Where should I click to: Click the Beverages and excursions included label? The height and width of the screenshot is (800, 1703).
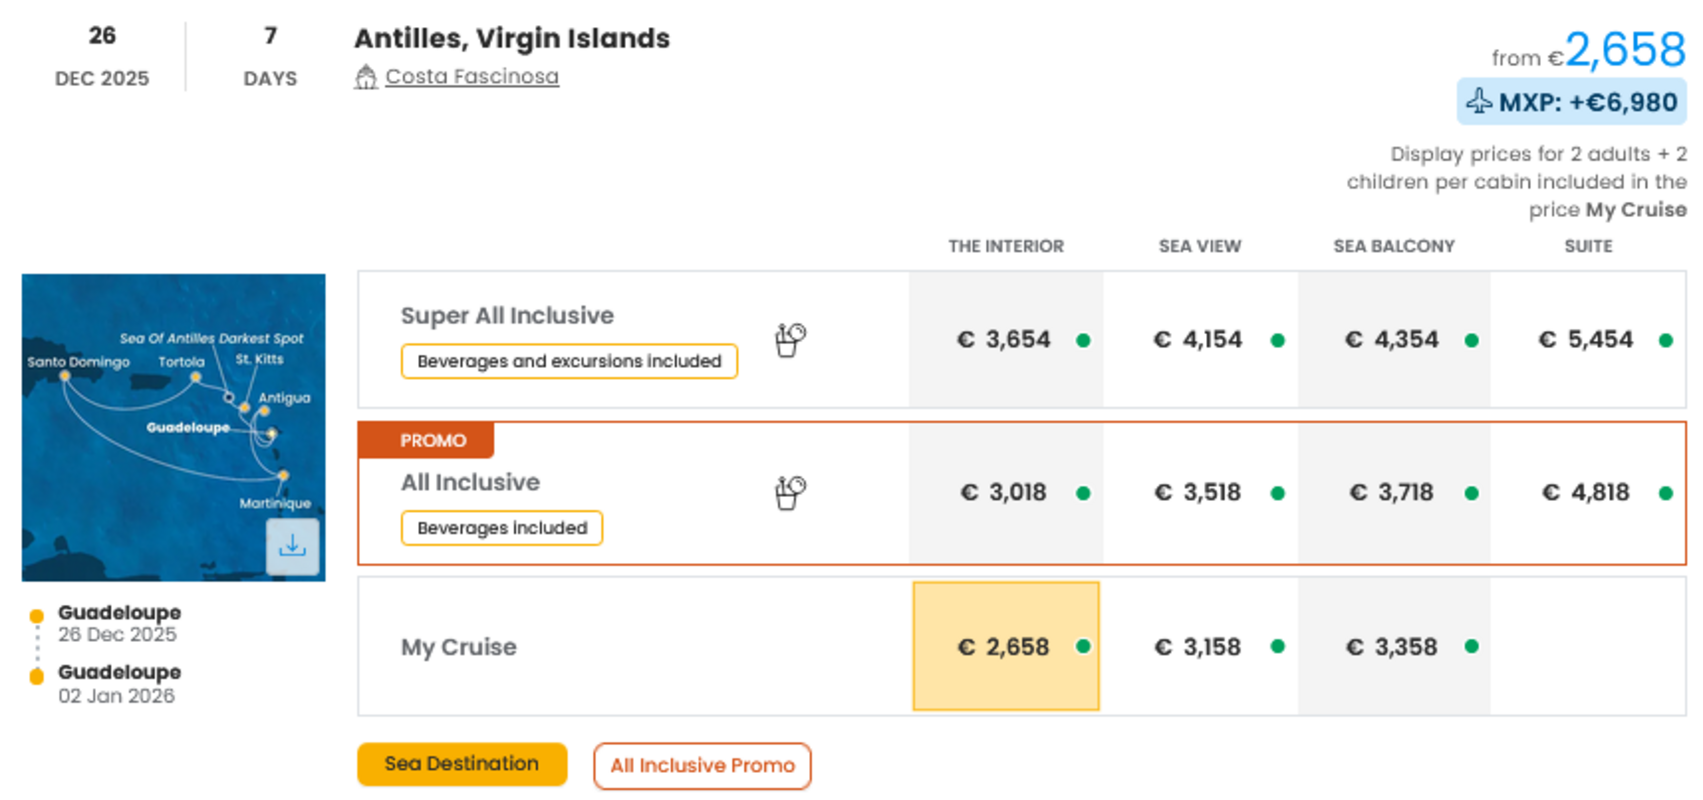[x=569, y=361]
